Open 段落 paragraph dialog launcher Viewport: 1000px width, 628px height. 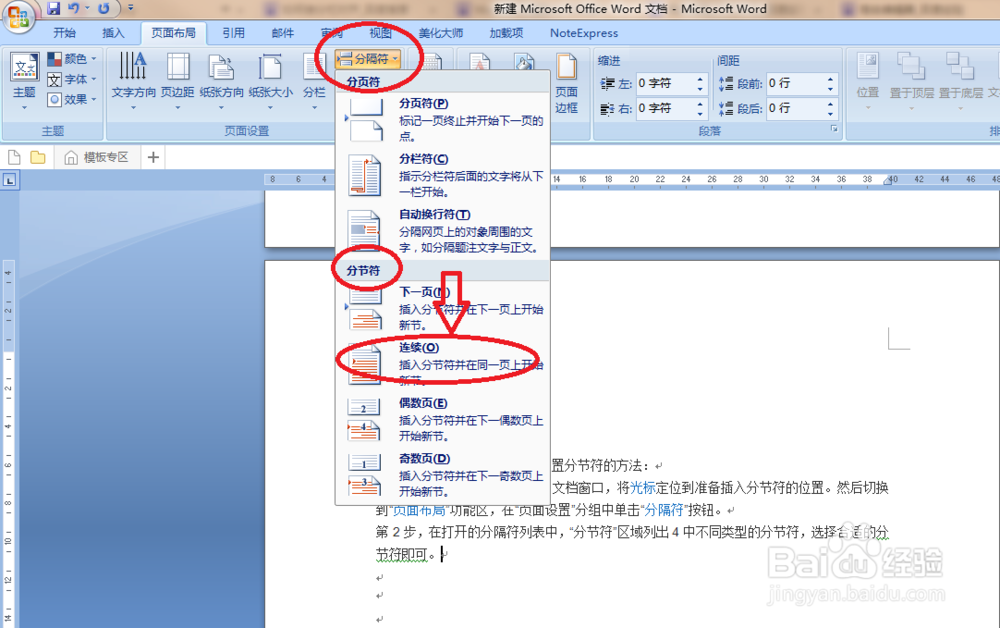point(834,129)
